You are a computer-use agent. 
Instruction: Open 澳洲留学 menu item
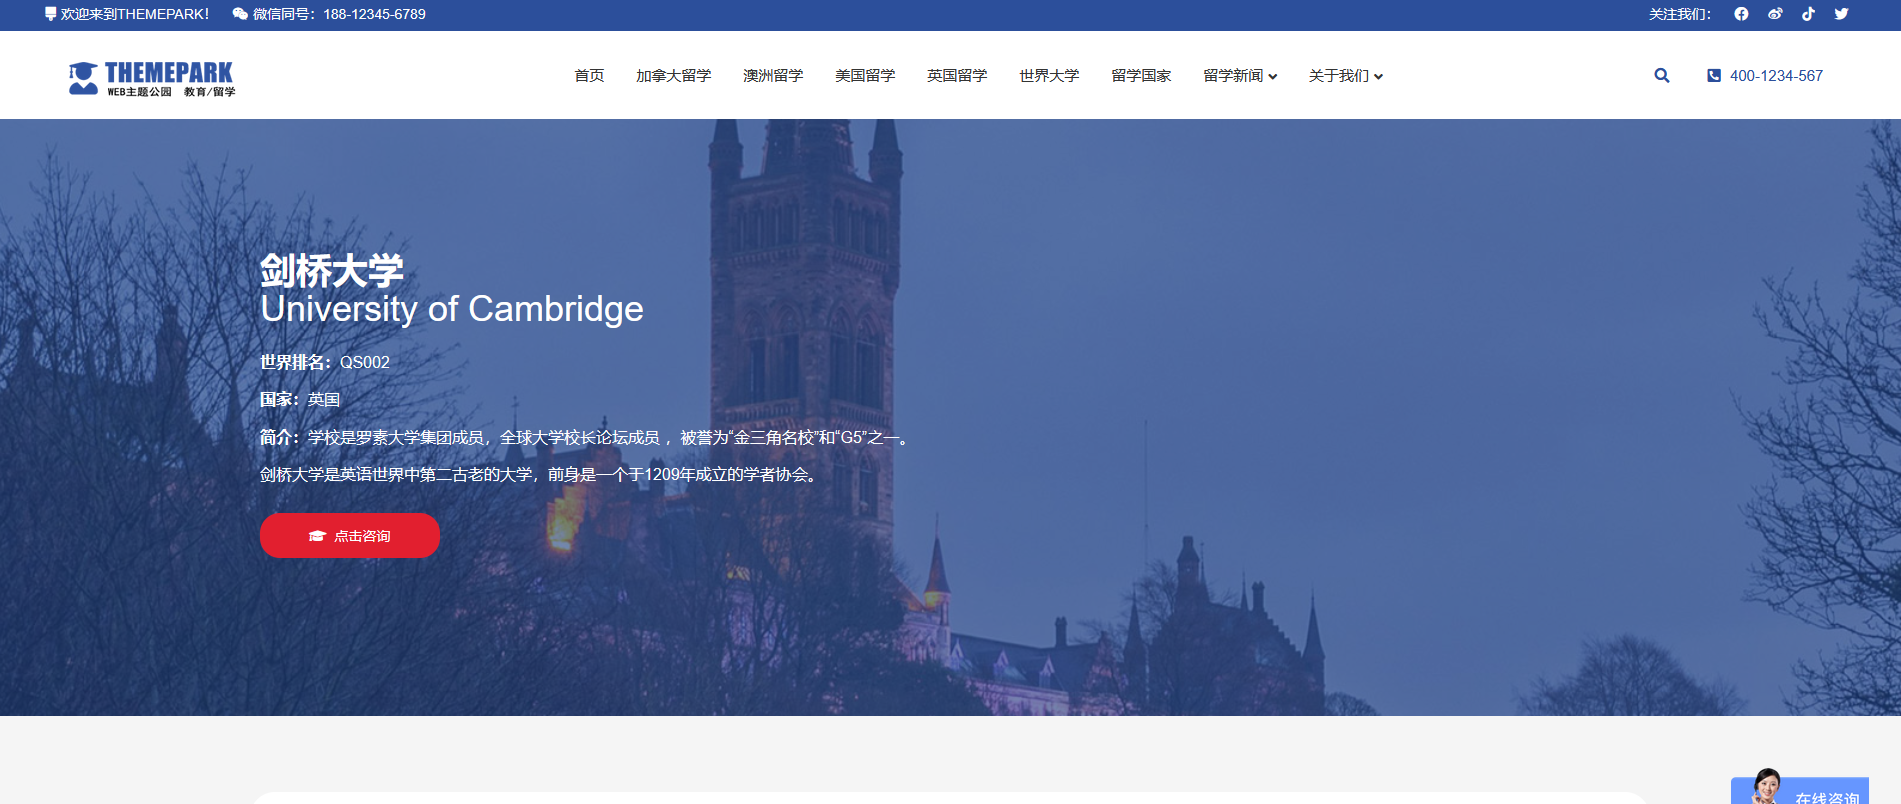coord(773,76)
